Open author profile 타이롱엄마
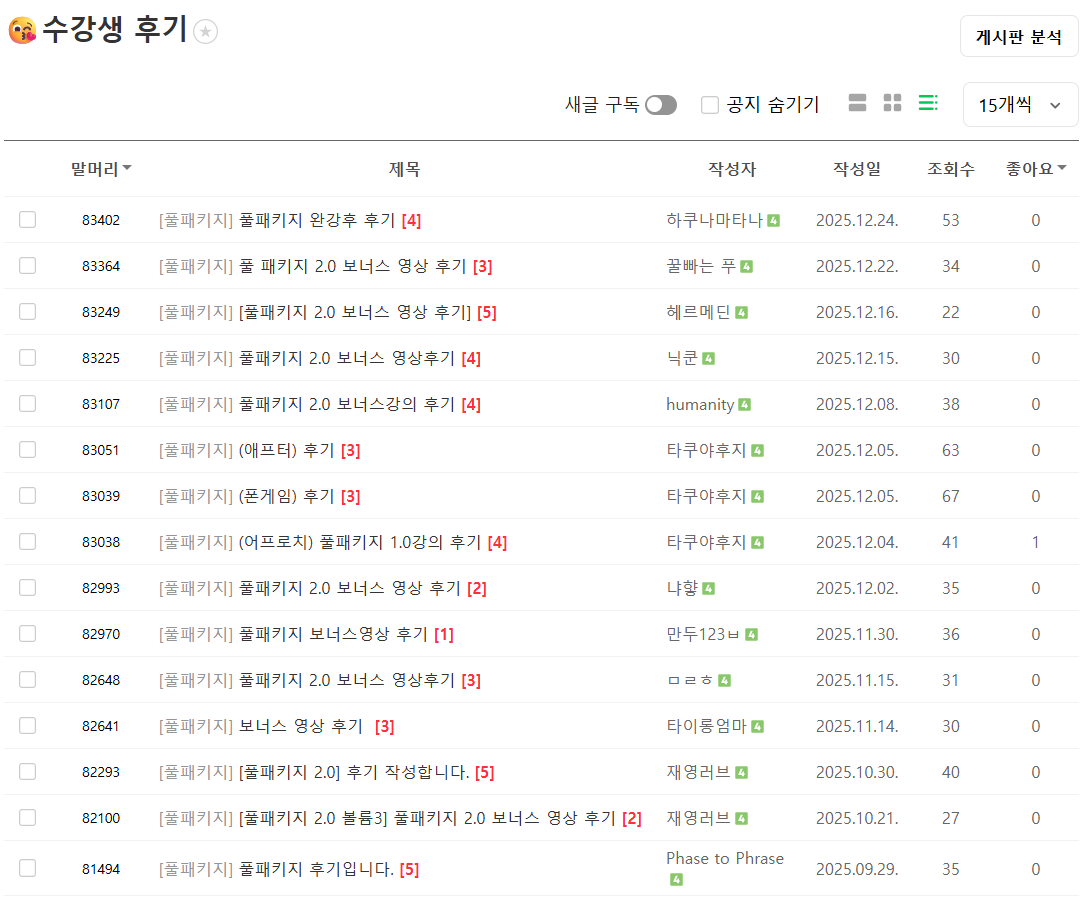The width and height of the screenshot is (1083, 900). tap(706, 727)
